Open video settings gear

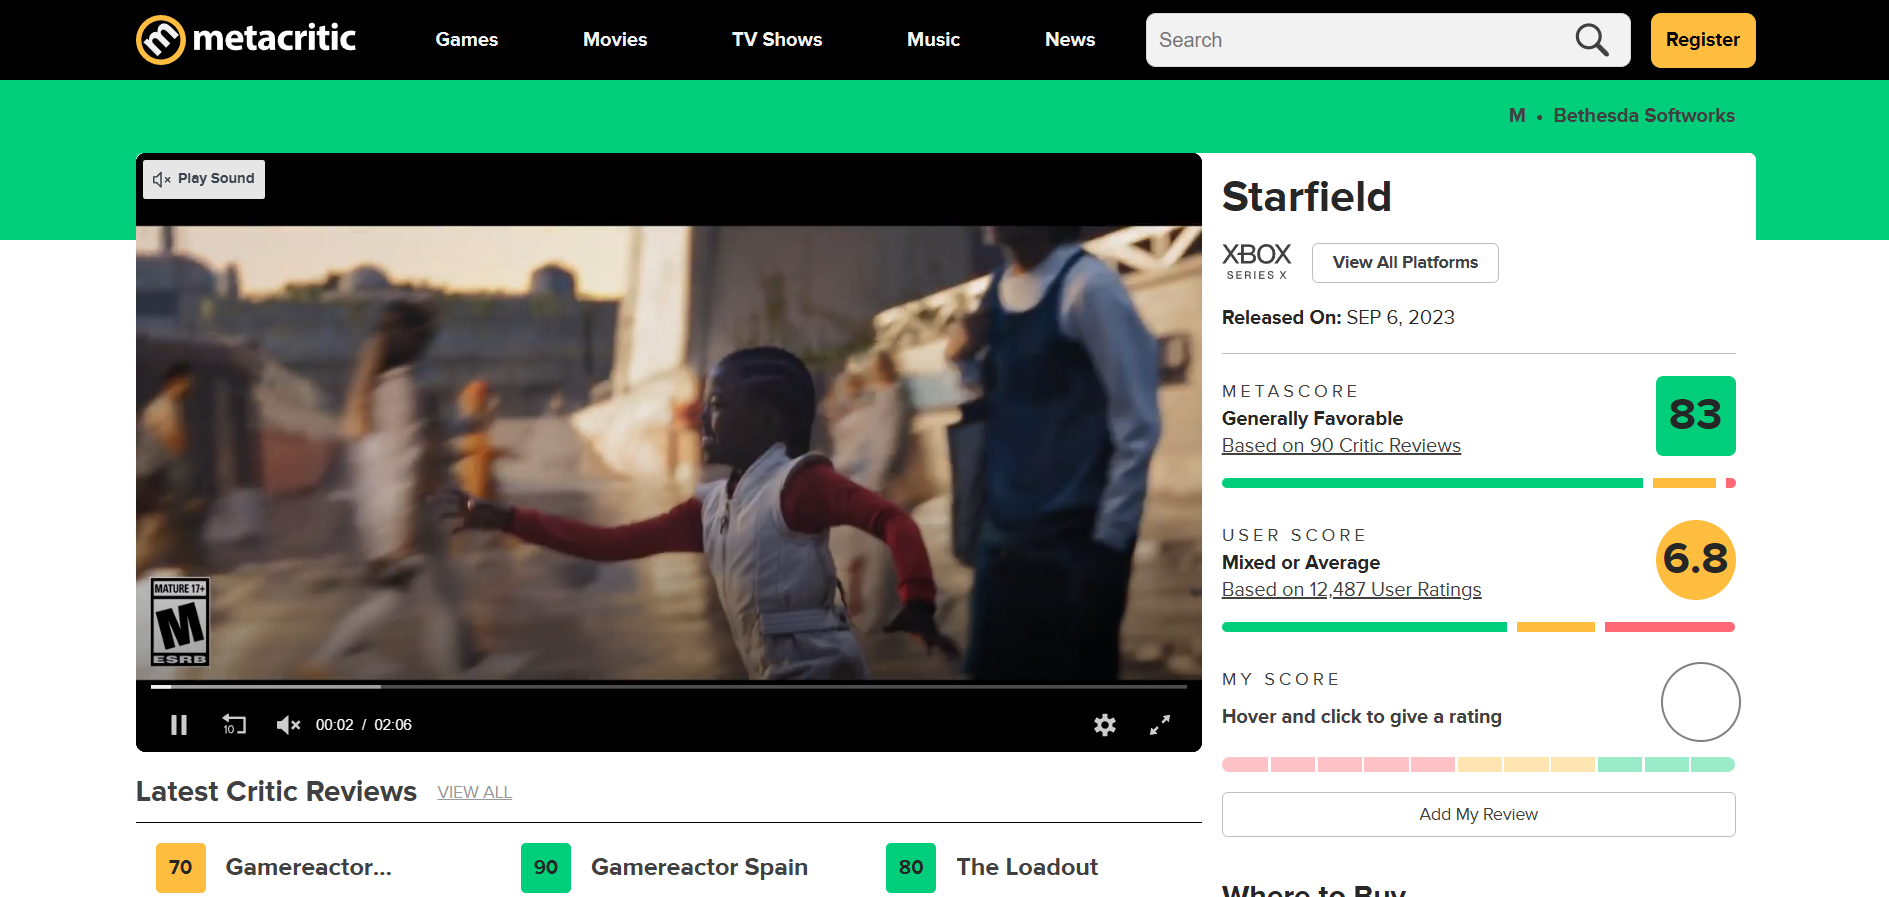click(1105, 725)
